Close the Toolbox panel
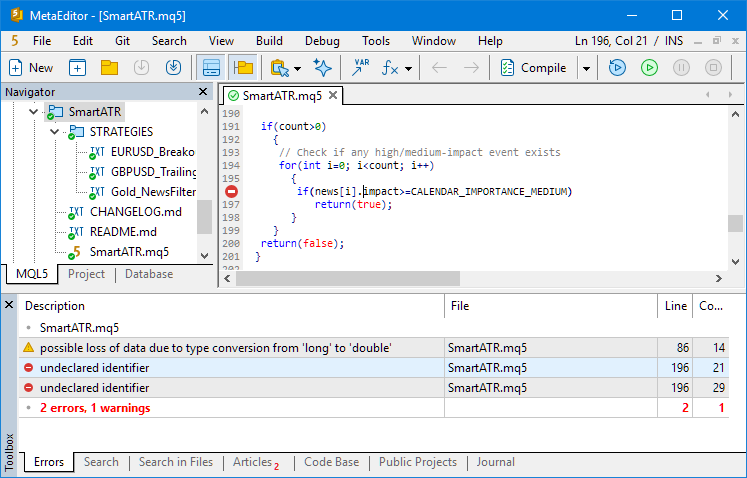The image size is (747, 478). (x=9, y=304)
